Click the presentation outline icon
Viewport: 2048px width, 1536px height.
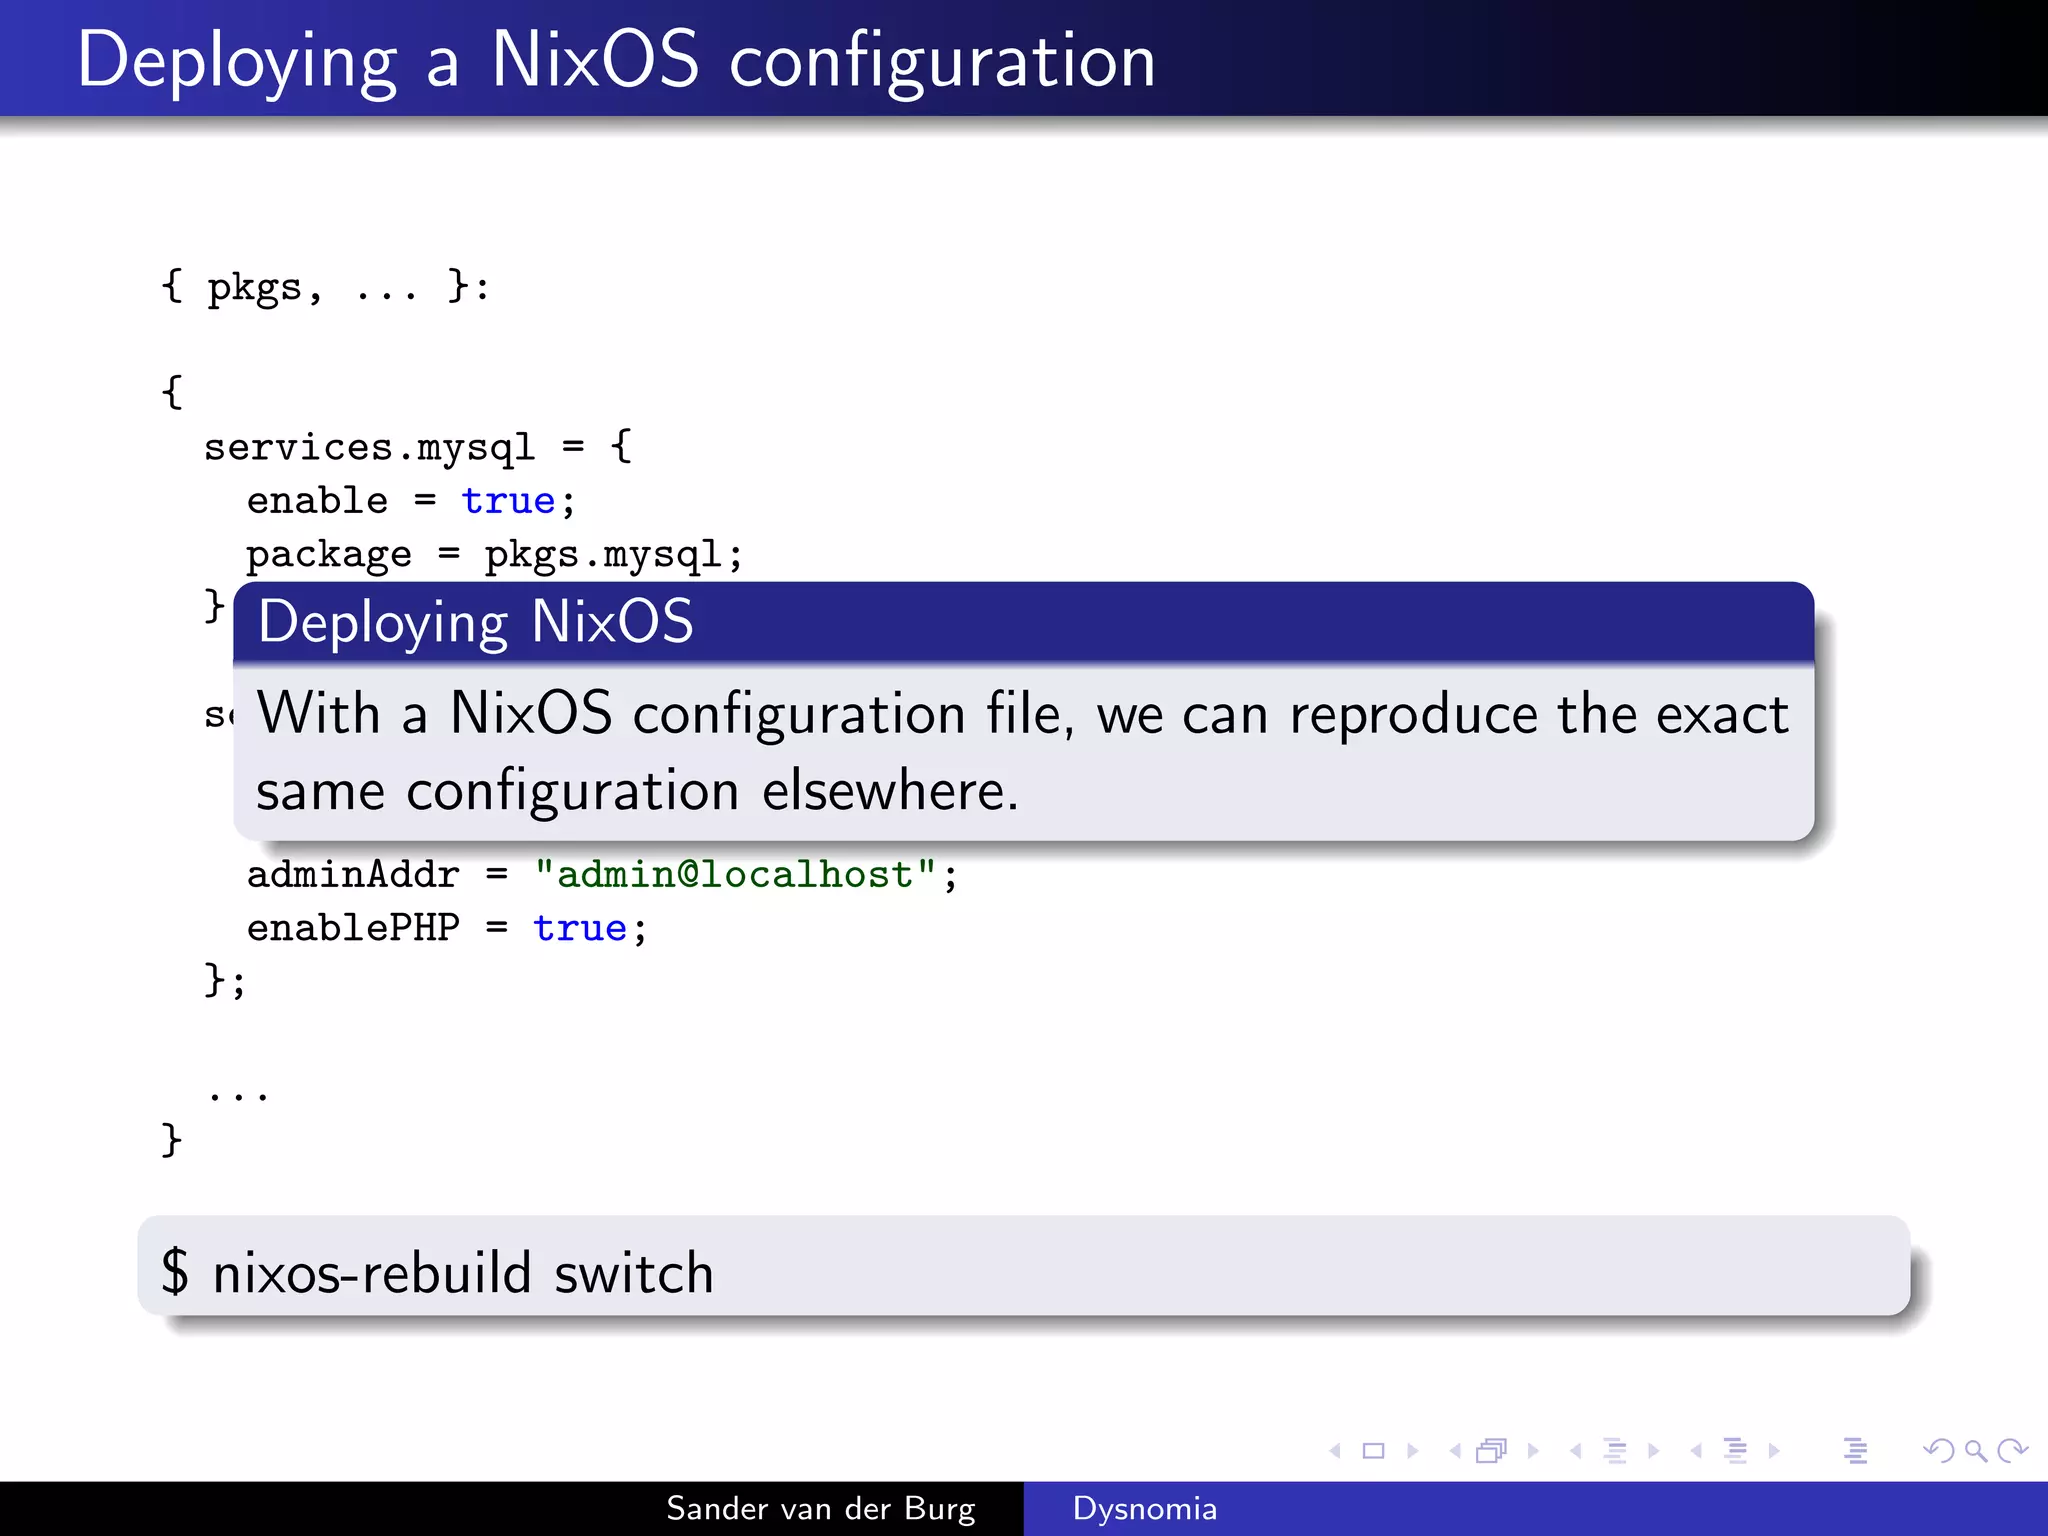(x=1856, y=1451)
